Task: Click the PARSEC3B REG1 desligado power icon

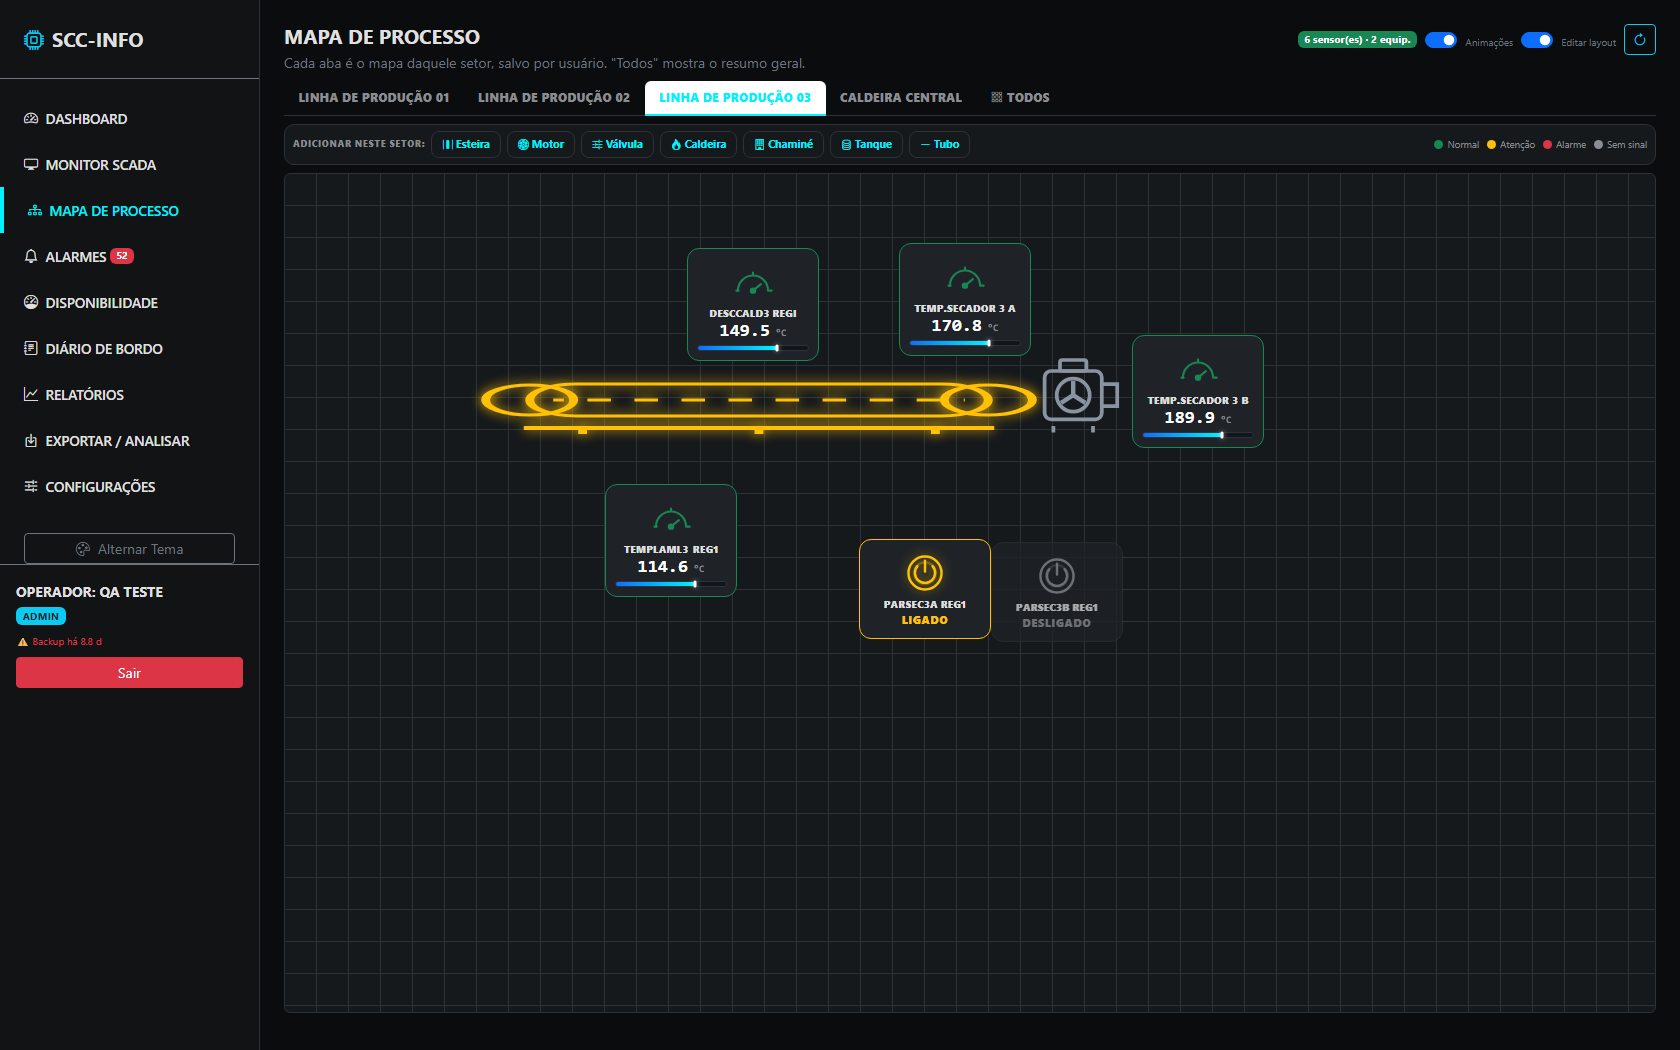Action: [1057, 576]
